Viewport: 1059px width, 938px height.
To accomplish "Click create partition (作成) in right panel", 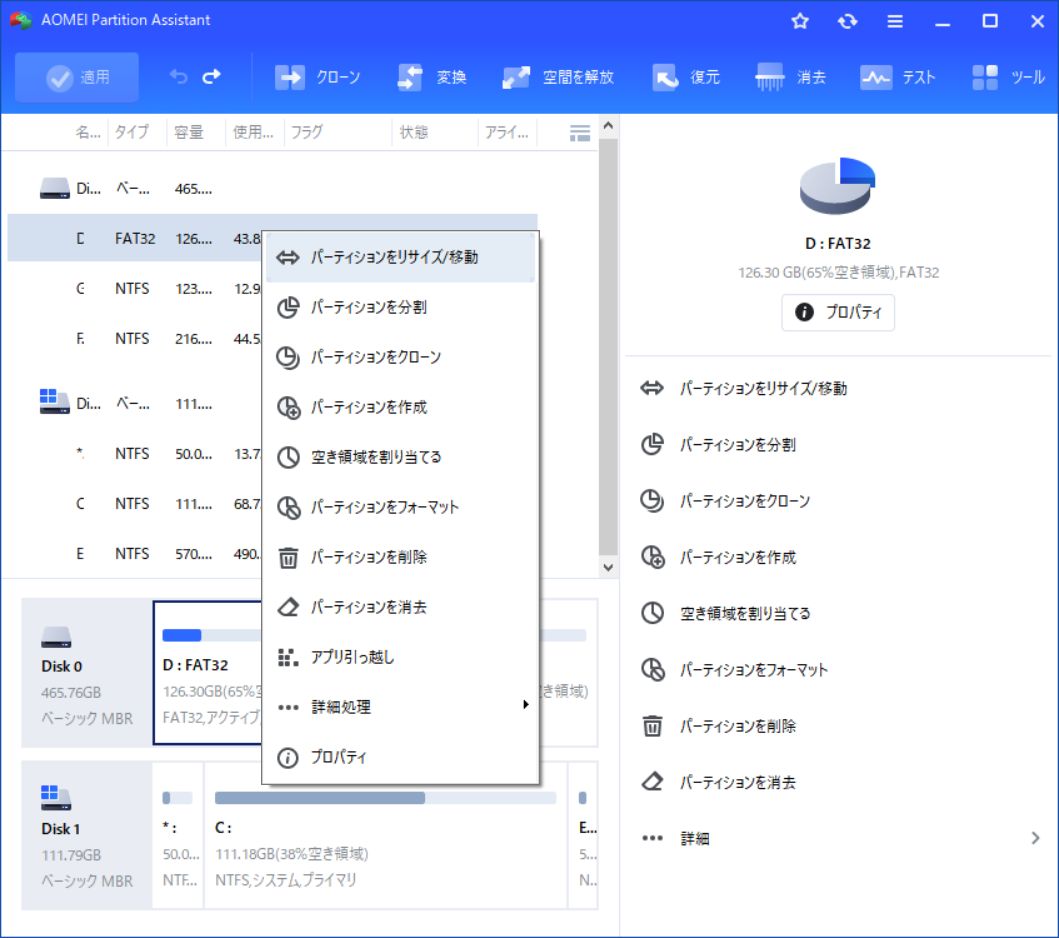I will click(718, 557).
